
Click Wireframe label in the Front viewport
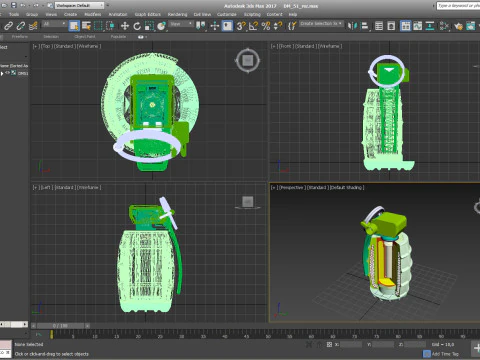[x=329, y=46]
